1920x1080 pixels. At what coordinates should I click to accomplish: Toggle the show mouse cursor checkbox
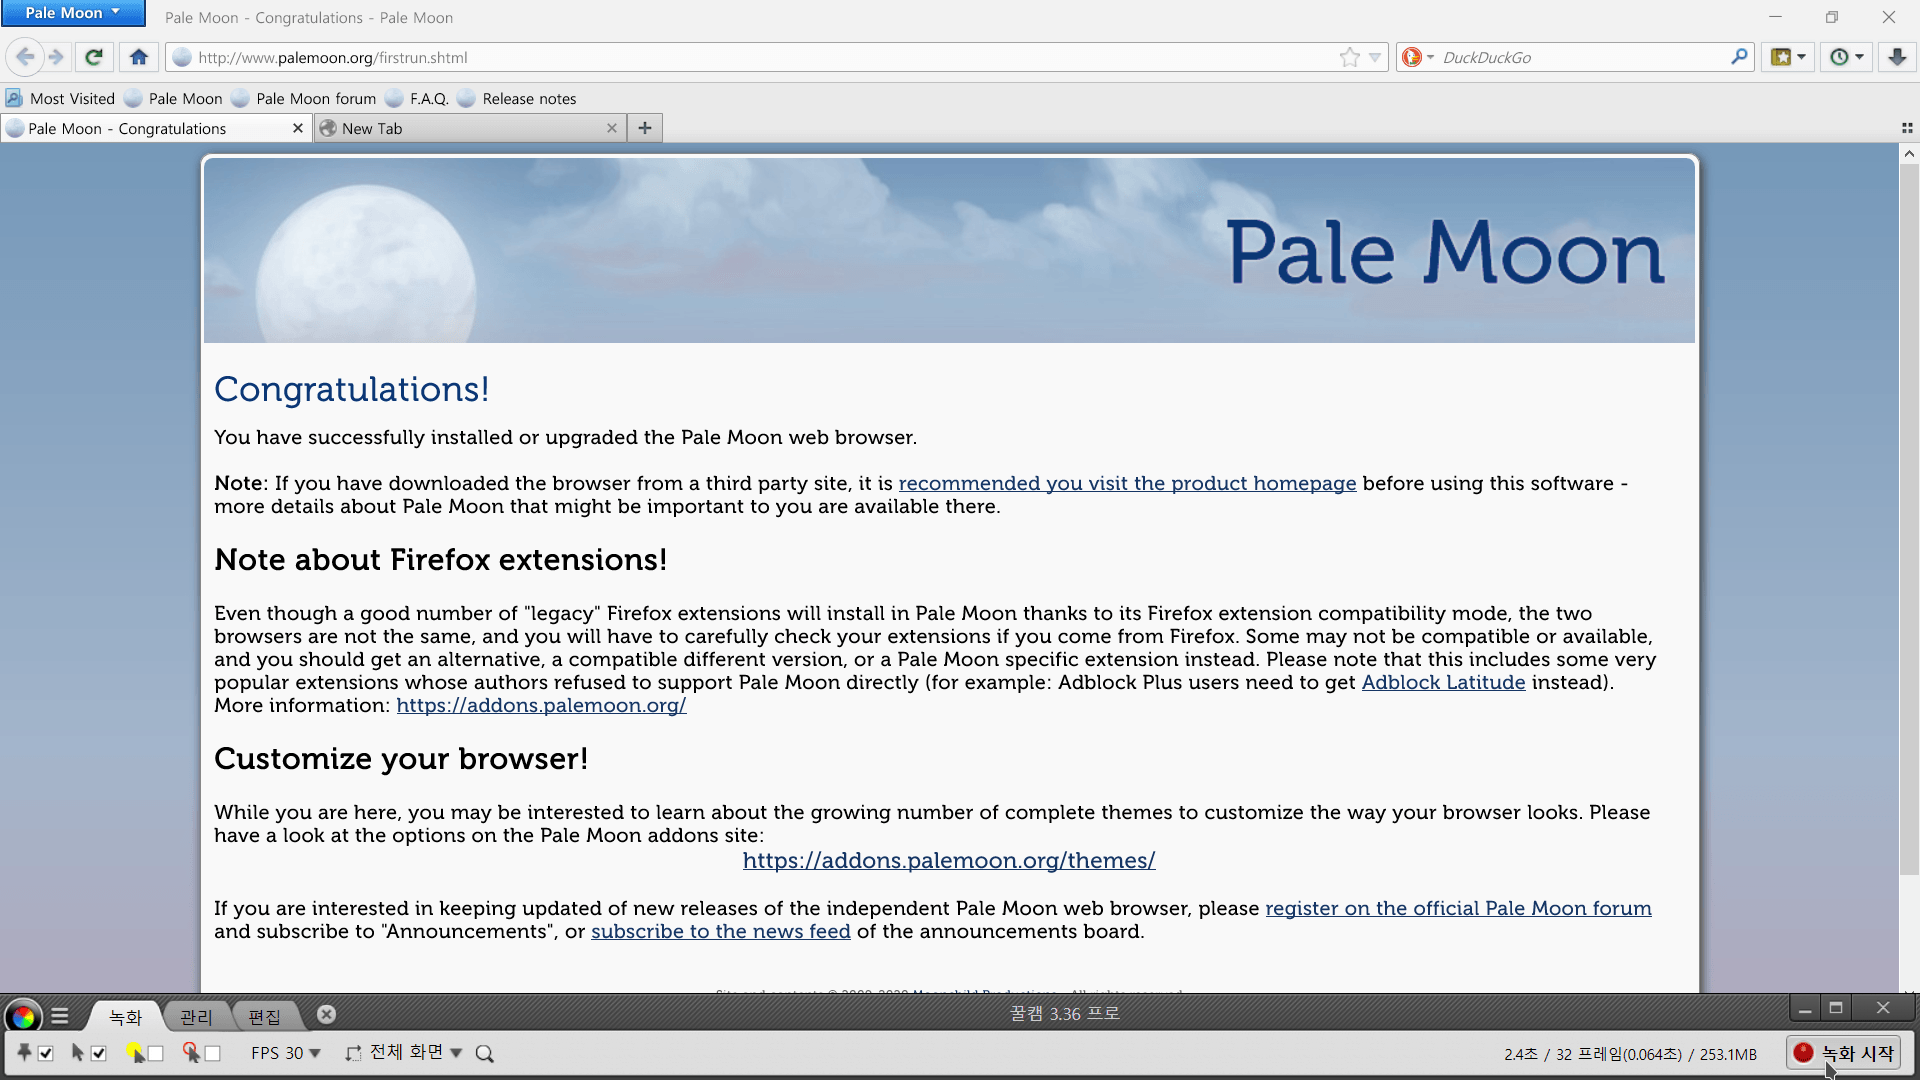point(99,1053)
